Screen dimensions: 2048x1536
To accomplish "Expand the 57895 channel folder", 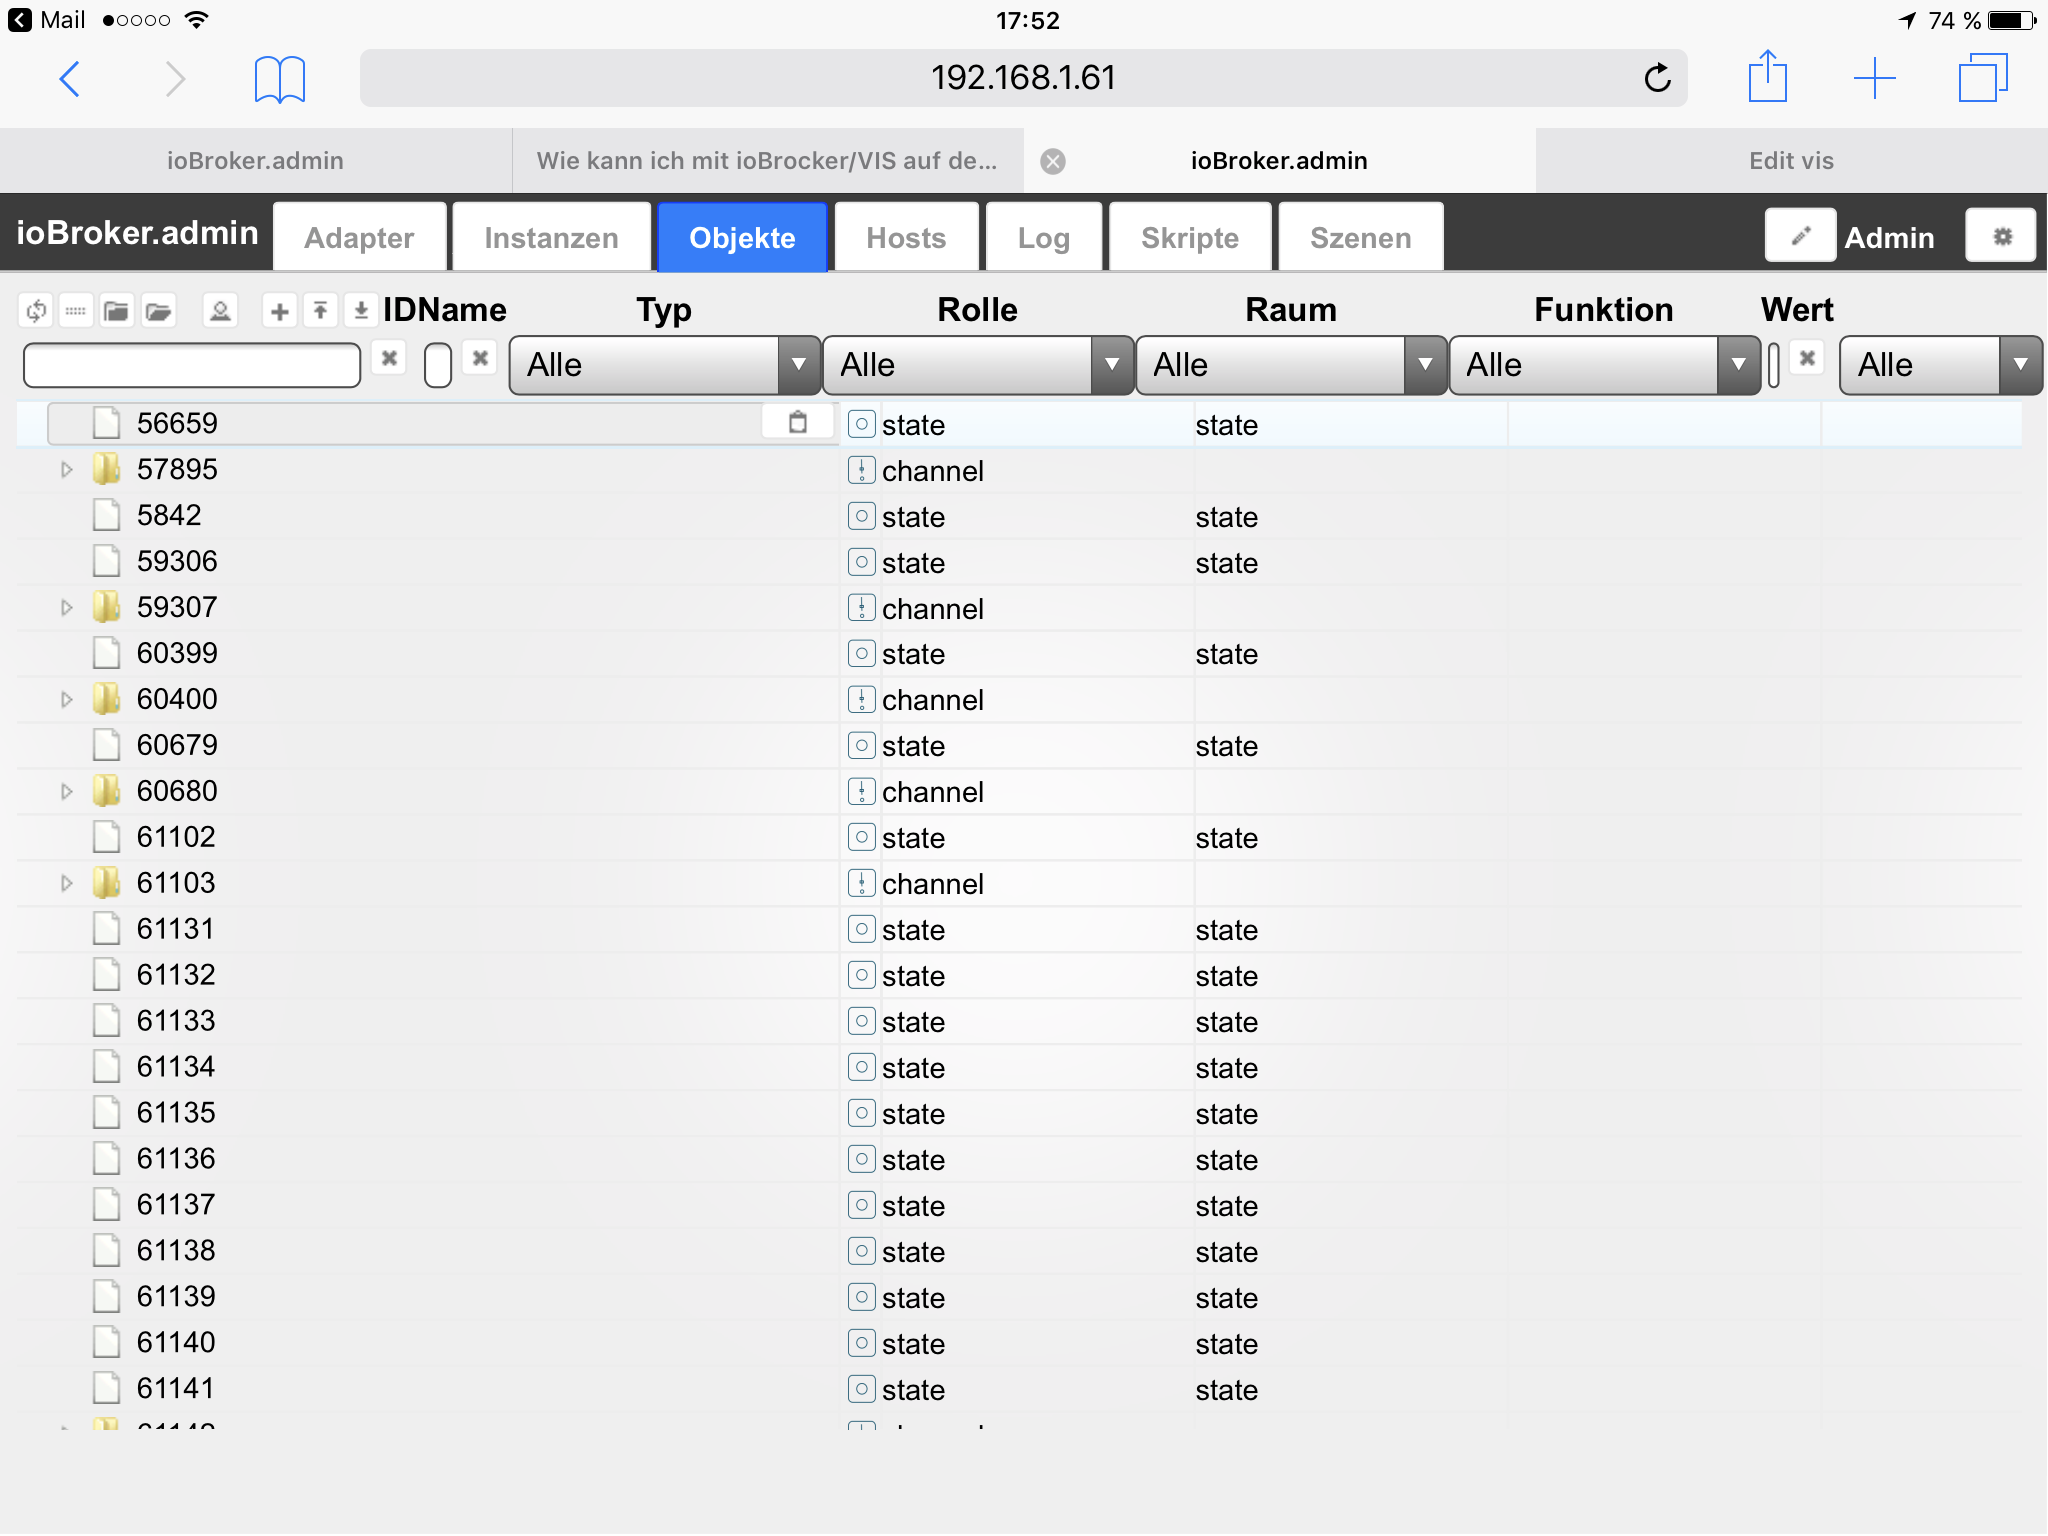I will (x=66, y=469).
